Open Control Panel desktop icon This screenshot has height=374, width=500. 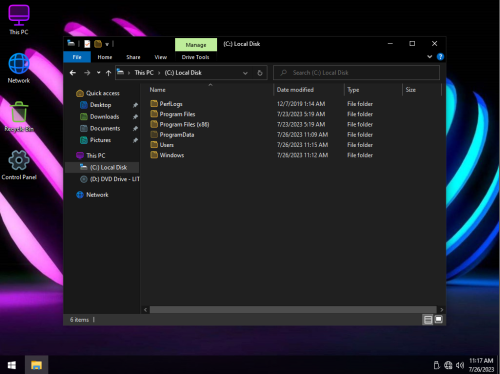coord(19,165)
